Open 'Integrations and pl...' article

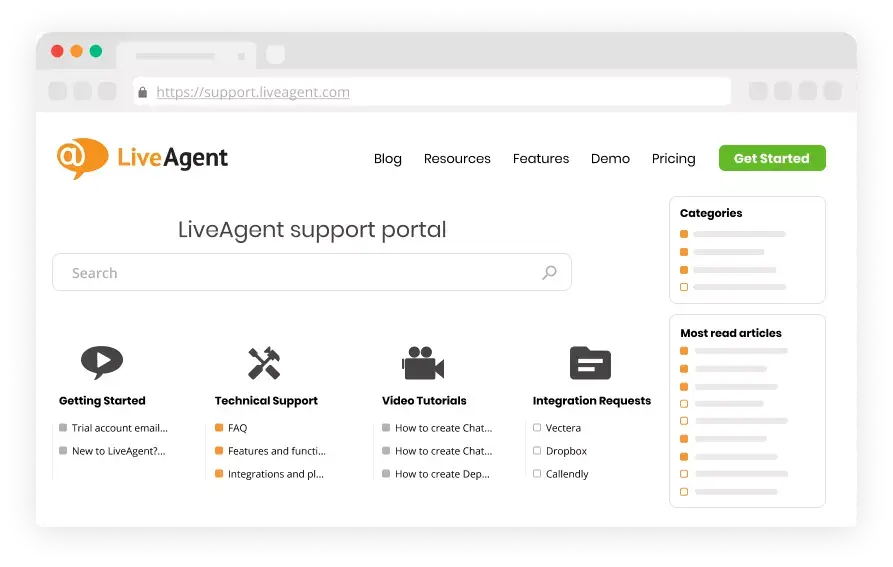(x=276, y=474)
